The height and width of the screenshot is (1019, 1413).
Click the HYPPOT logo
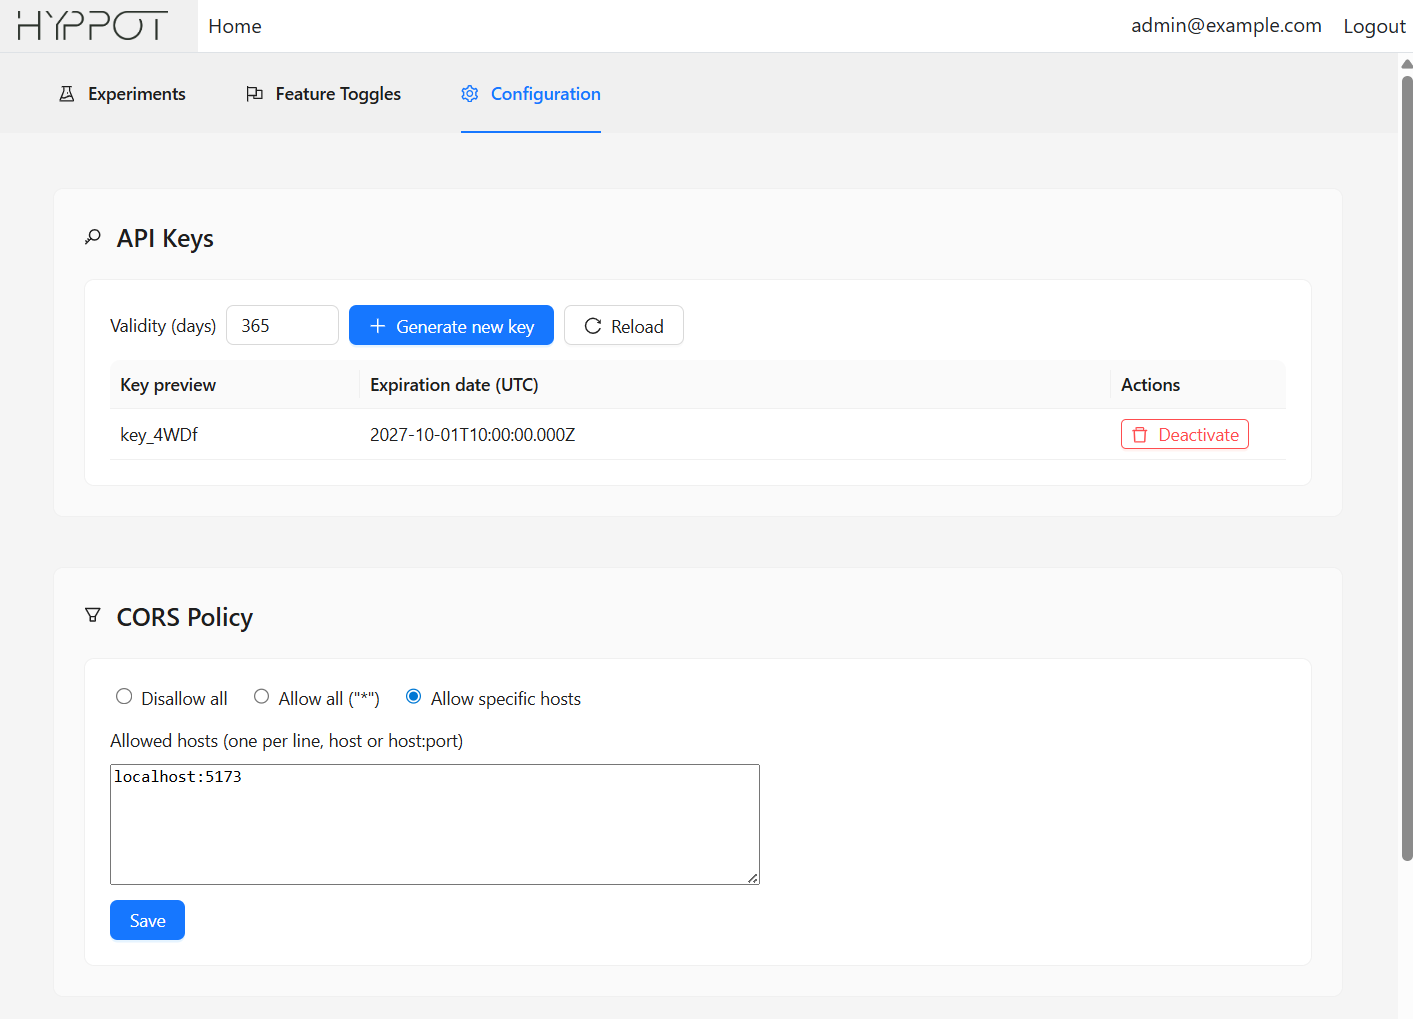93,25
